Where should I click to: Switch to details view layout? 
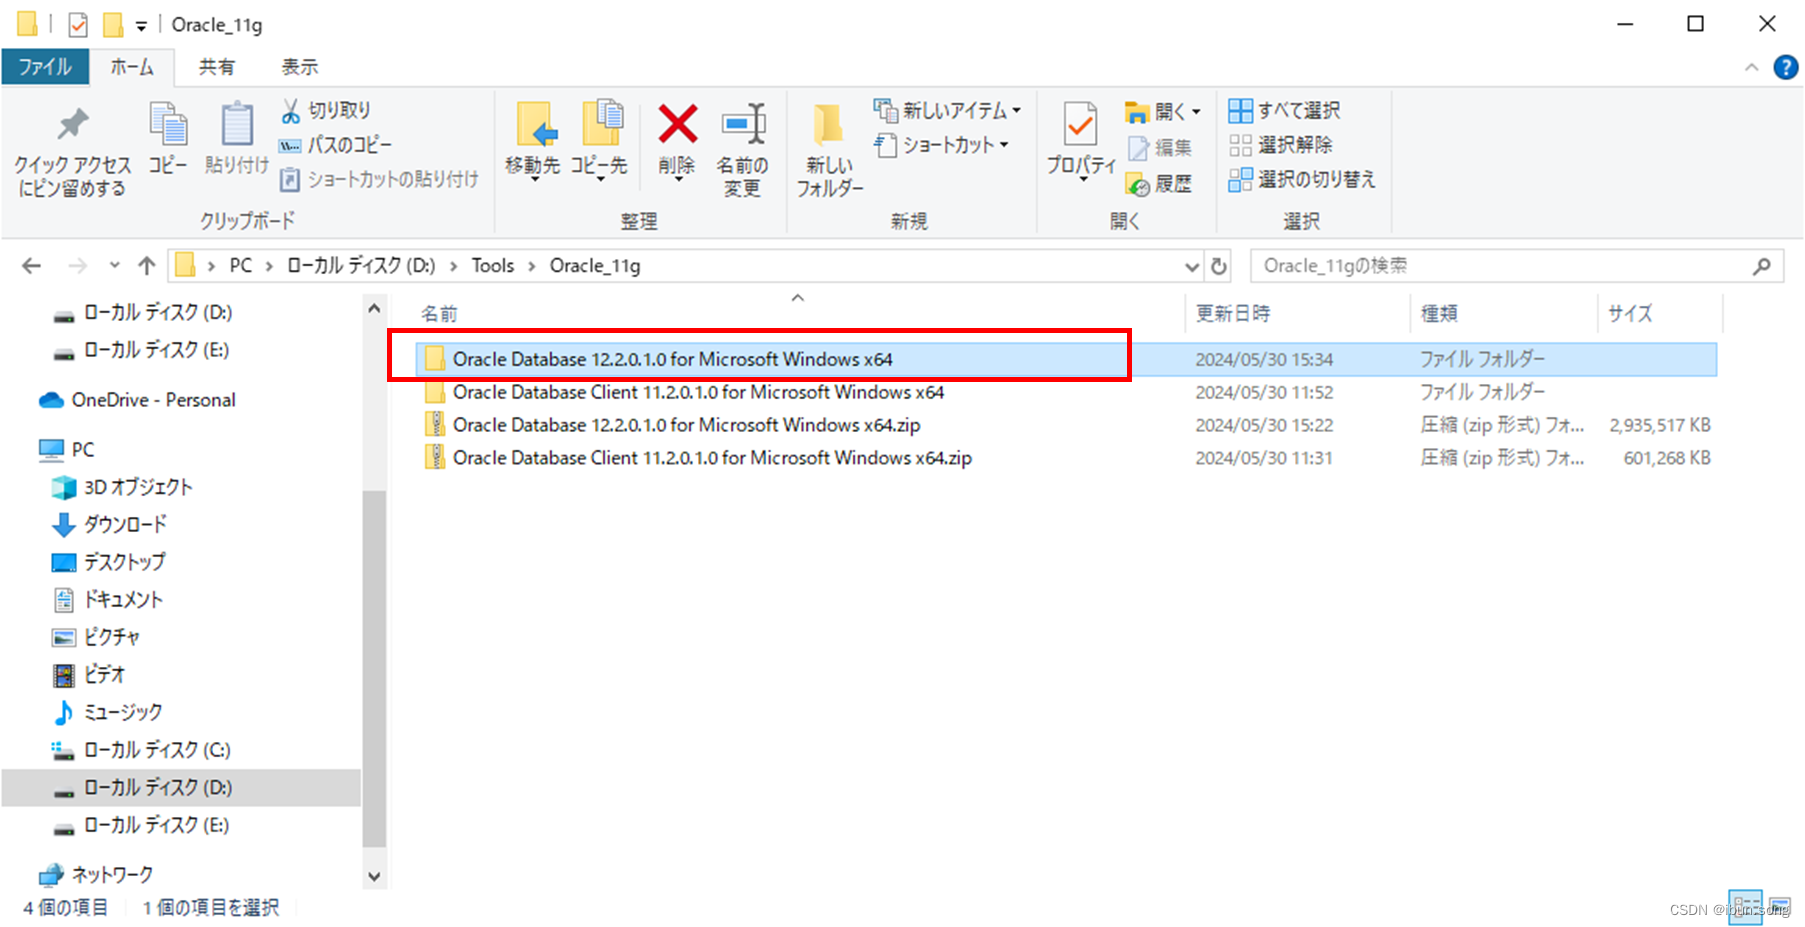point(1745,906)
